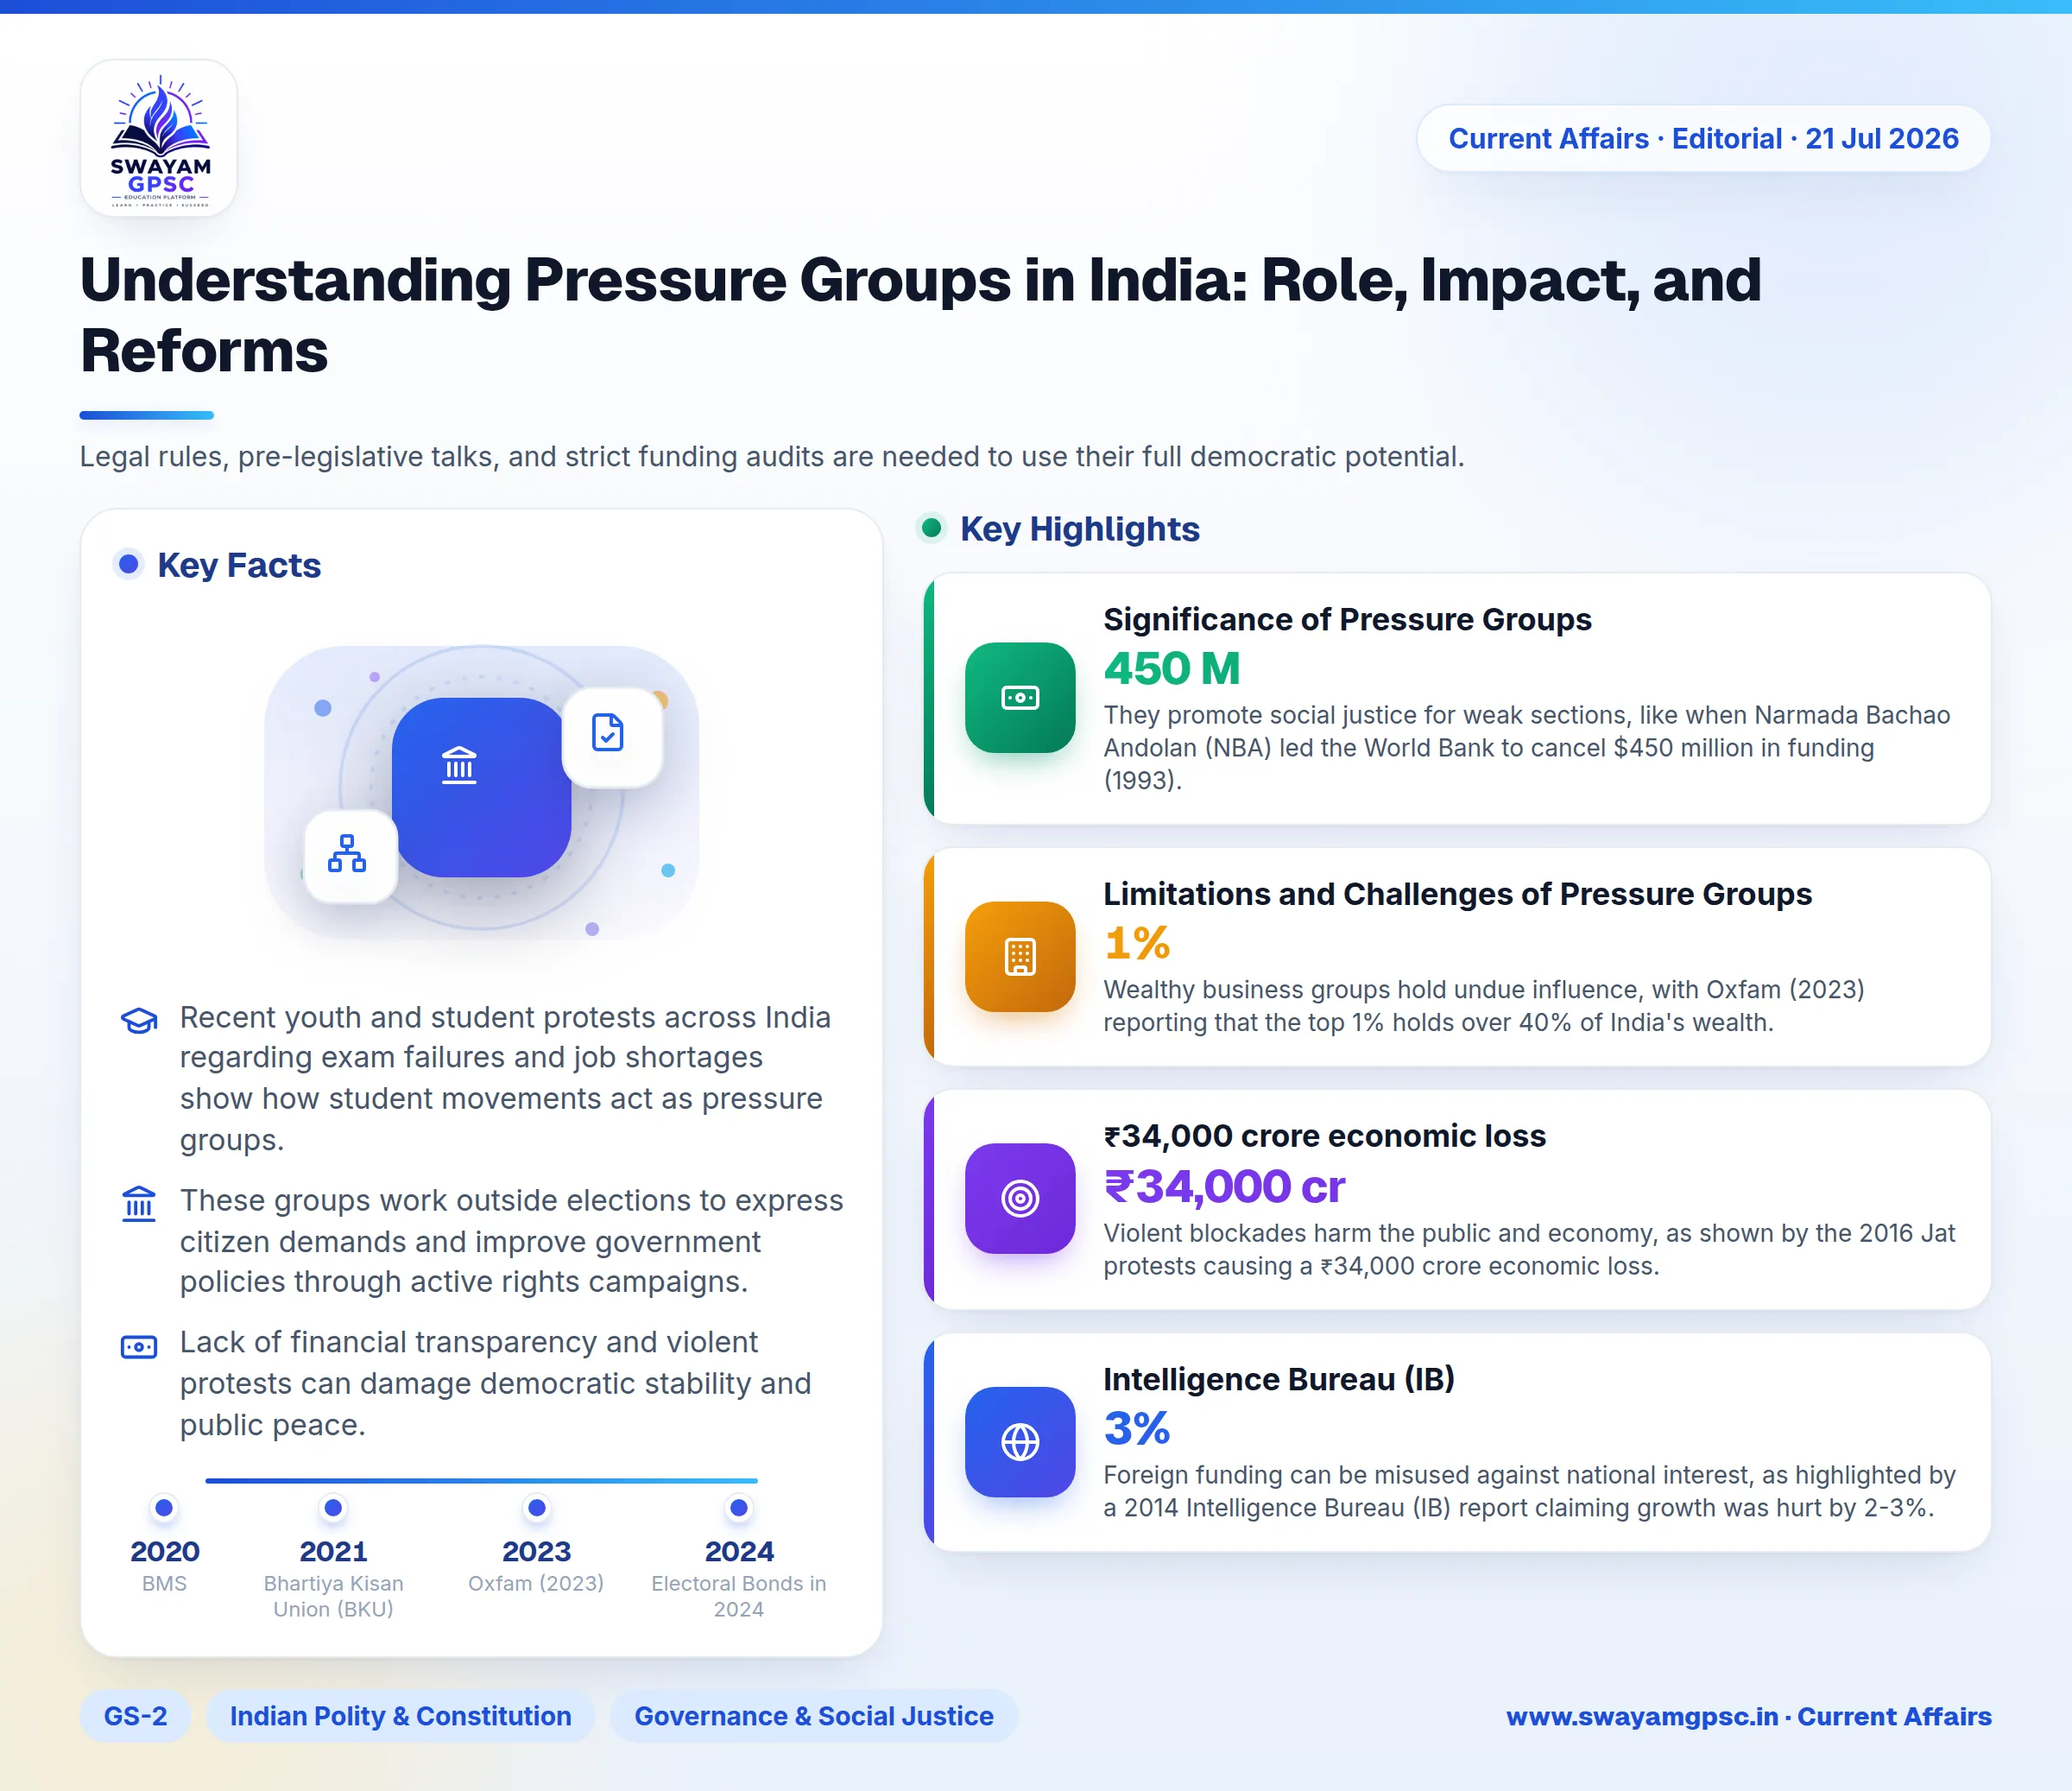The image size is (2072, 1791).
Task: Click the 'Understanding Pressure Groups in India' title
Action: coord(920,315)
